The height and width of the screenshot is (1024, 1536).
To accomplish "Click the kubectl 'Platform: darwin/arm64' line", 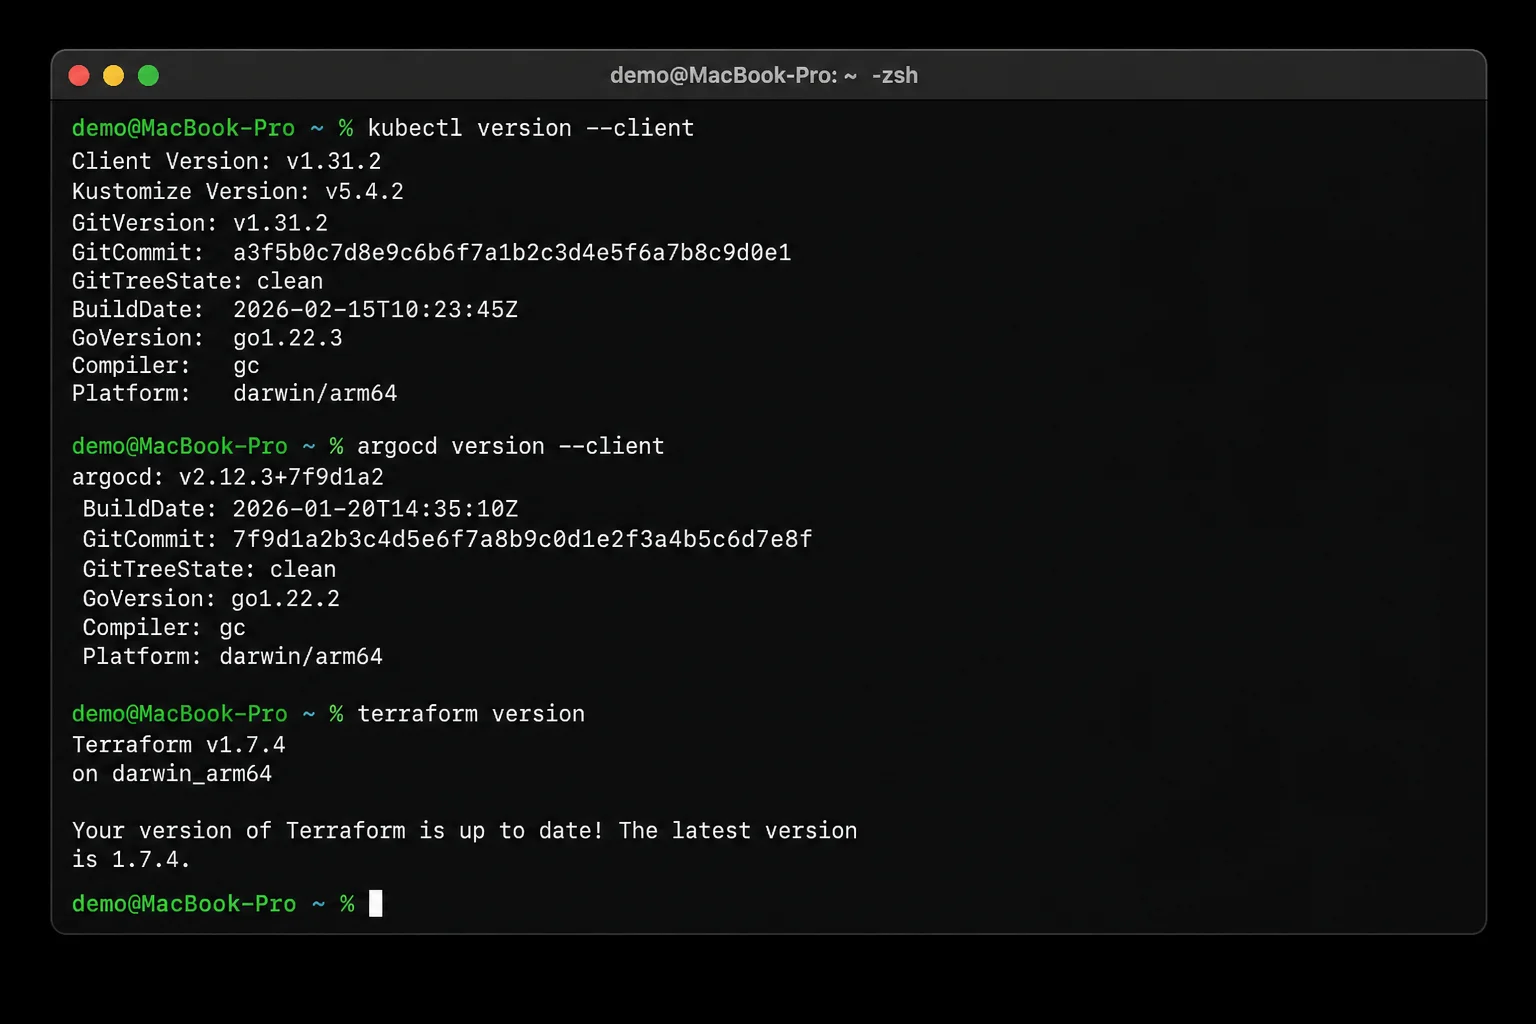I will click(x=235, y=394).
